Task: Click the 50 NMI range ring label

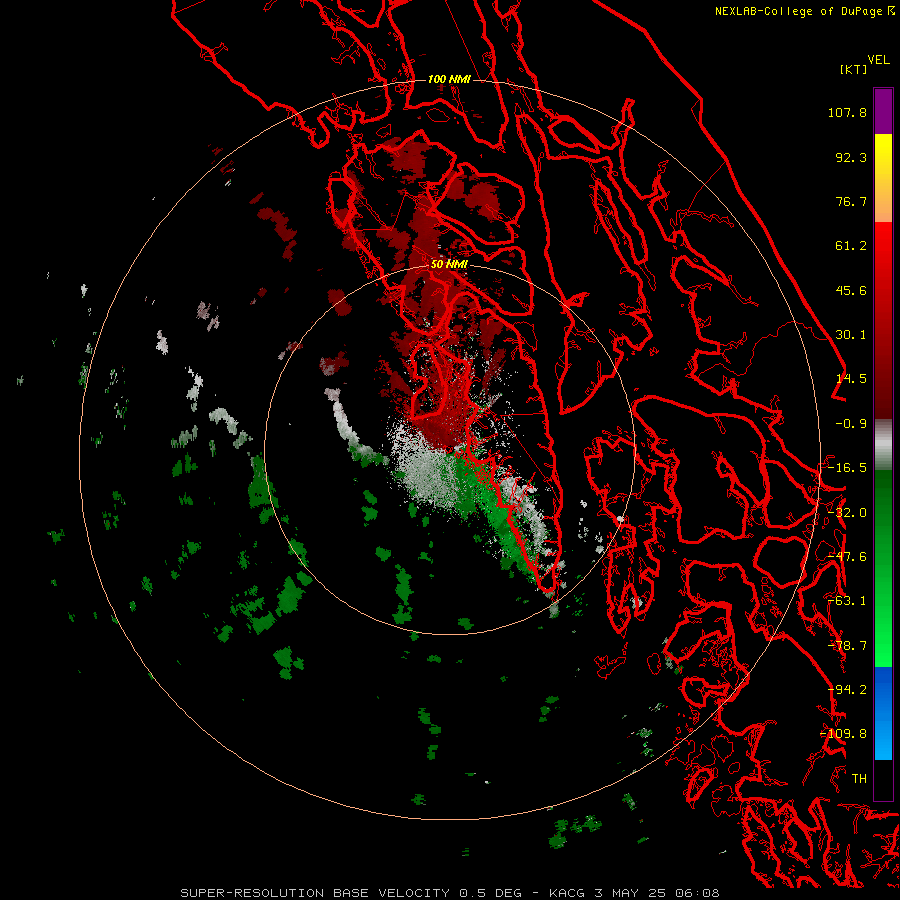Action: point(449,264)
